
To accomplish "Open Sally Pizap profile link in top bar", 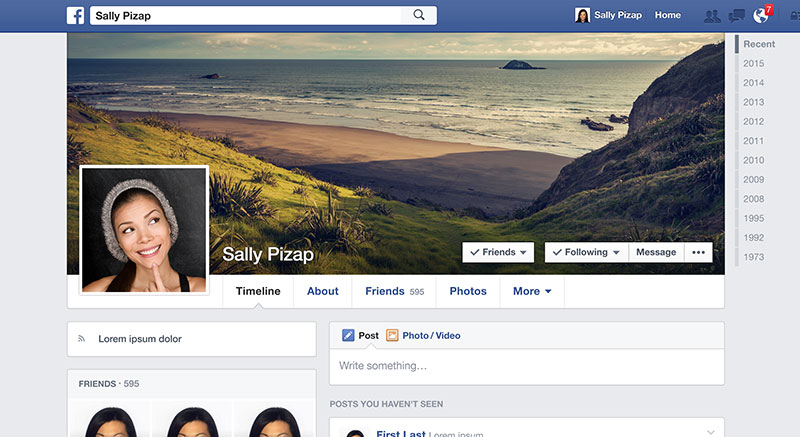I will click(x=618, y=15).
